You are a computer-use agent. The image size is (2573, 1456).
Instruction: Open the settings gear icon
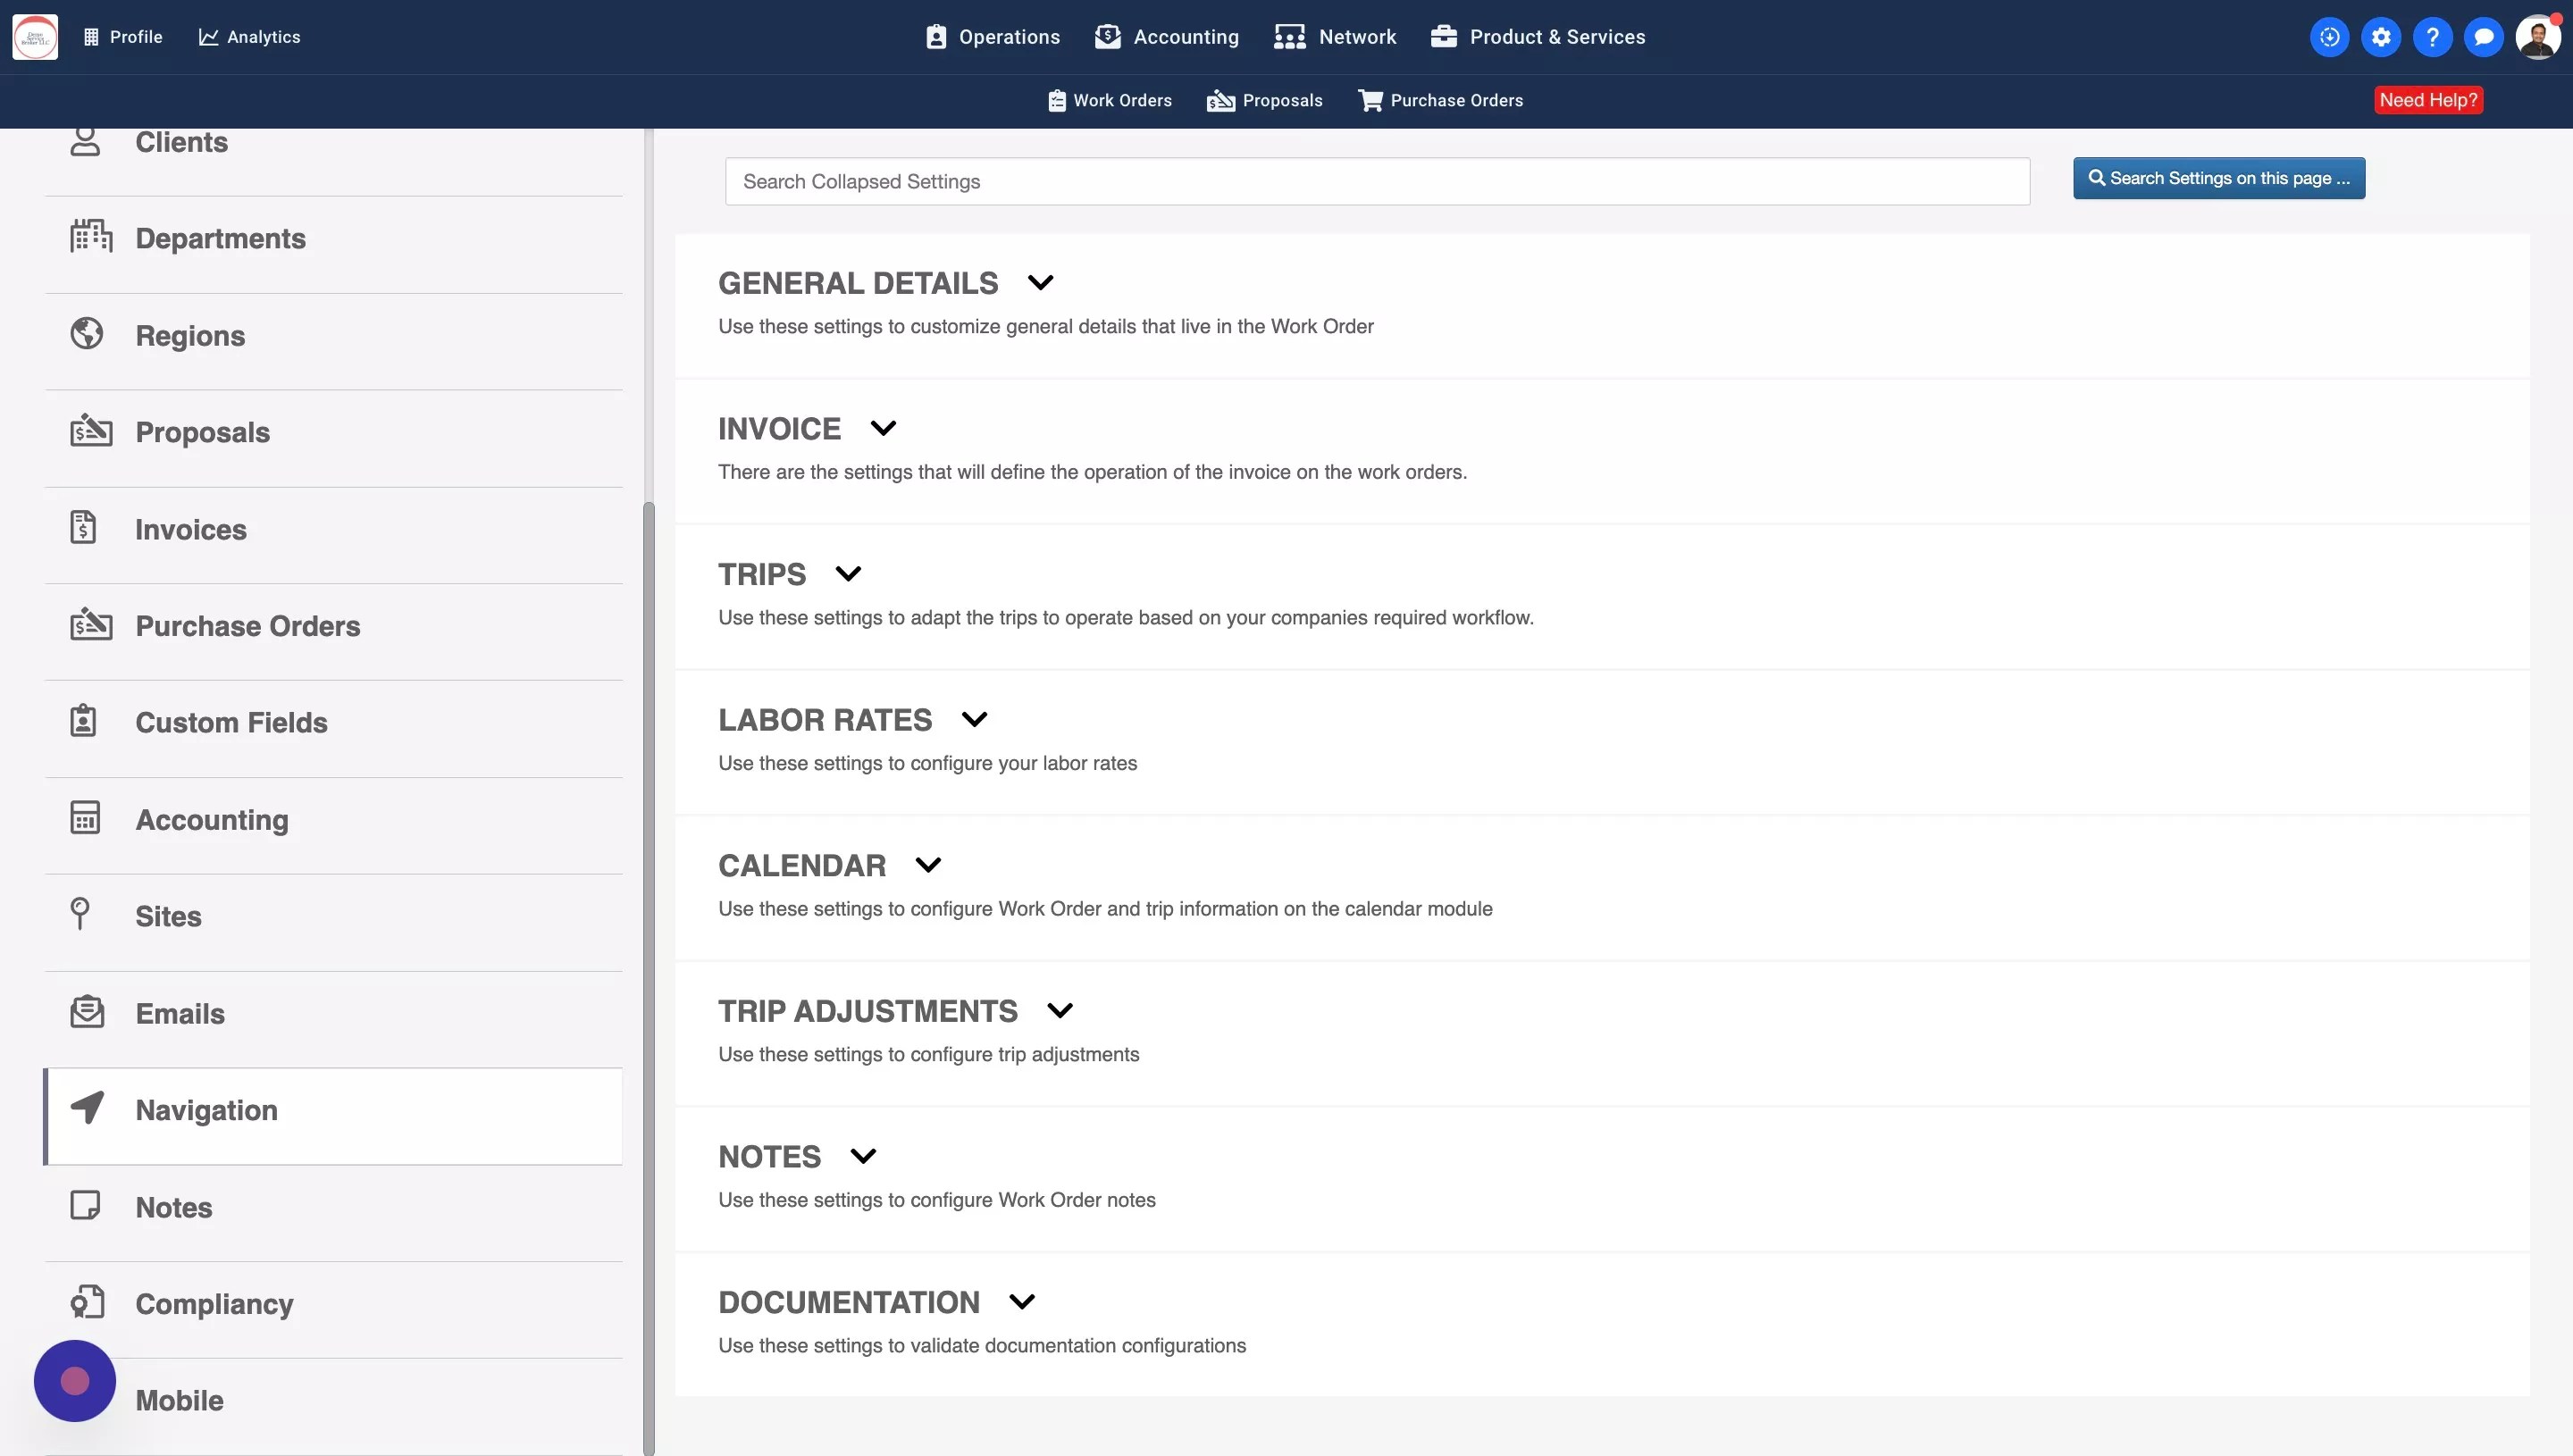[2381, 36]
